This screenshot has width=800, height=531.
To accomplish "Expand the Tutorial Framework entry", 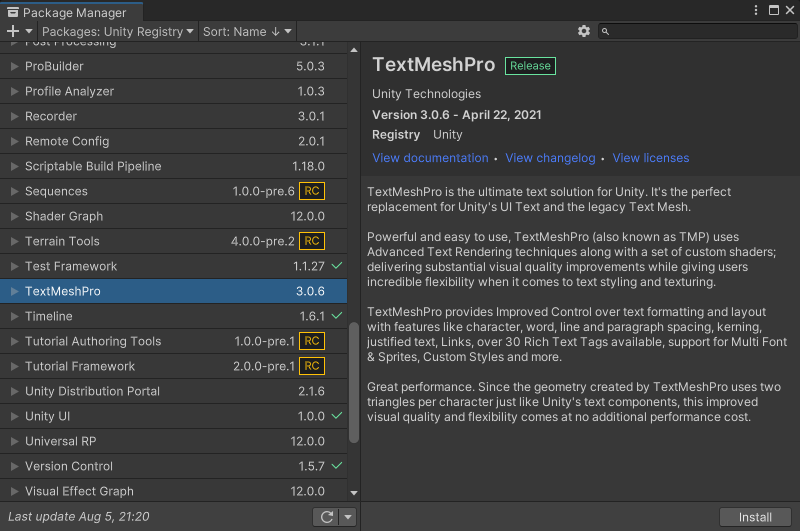I will 14,366.
